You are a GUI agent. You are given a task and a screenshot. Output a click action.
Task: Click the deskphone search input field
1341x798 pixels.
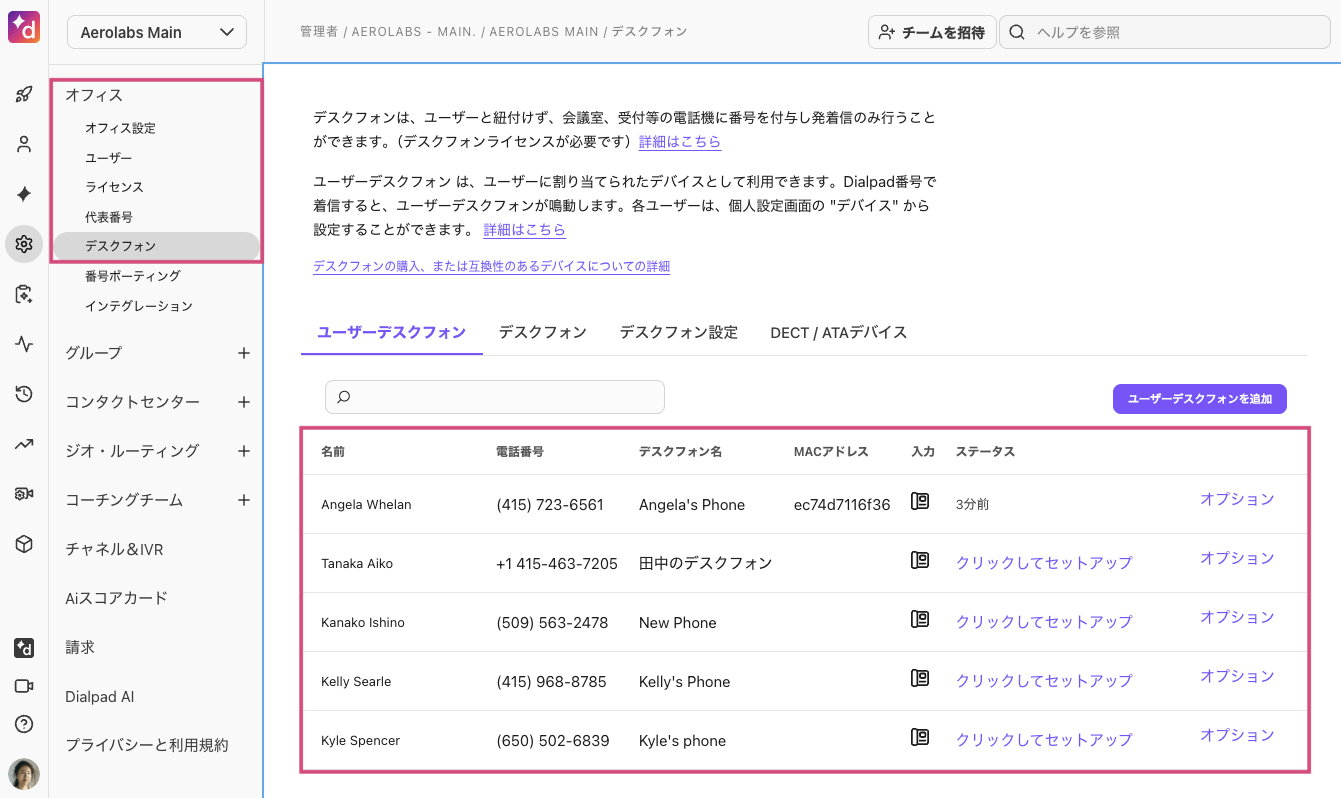tap(495, 397)
